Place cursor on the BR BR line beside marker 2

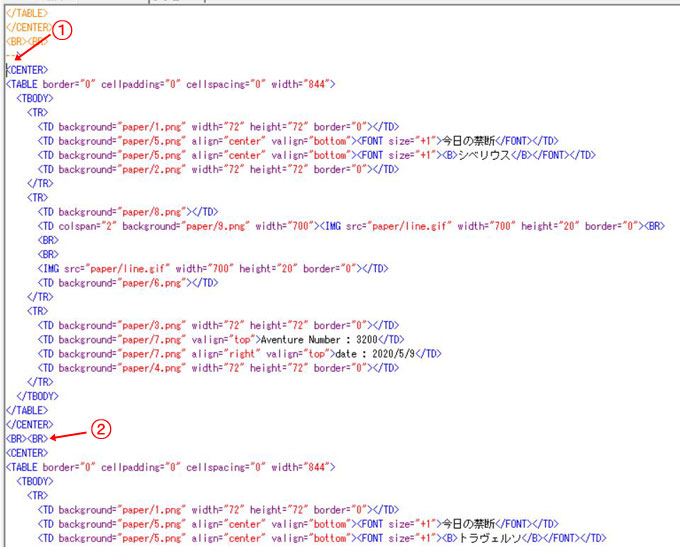tap(26, 438)
